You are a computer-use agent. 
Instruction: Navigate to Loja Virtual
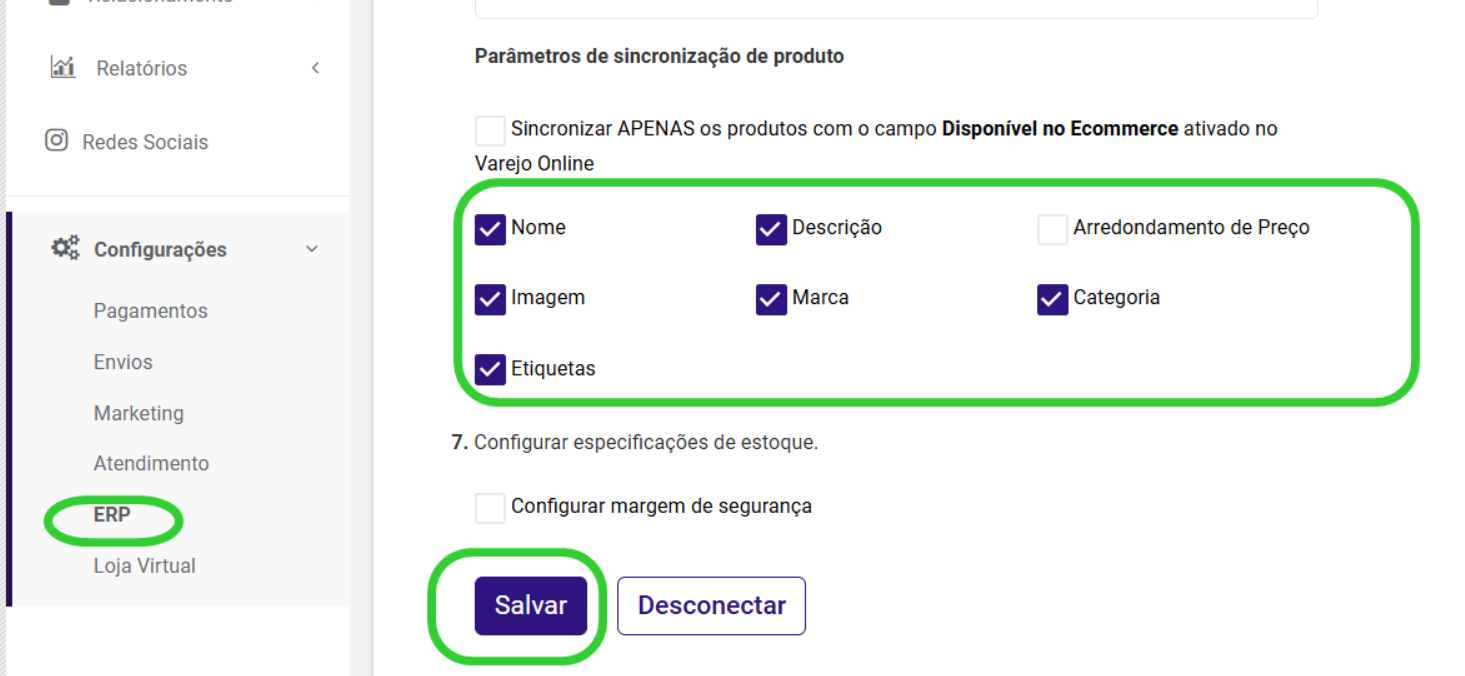[x=144, y=566]
